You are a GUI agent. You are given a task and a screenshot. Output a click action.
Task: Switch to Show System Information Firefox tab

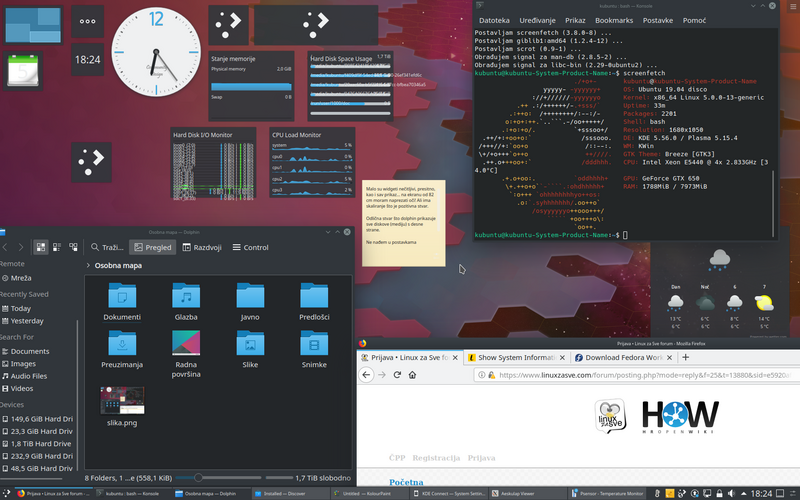(516, 358)
